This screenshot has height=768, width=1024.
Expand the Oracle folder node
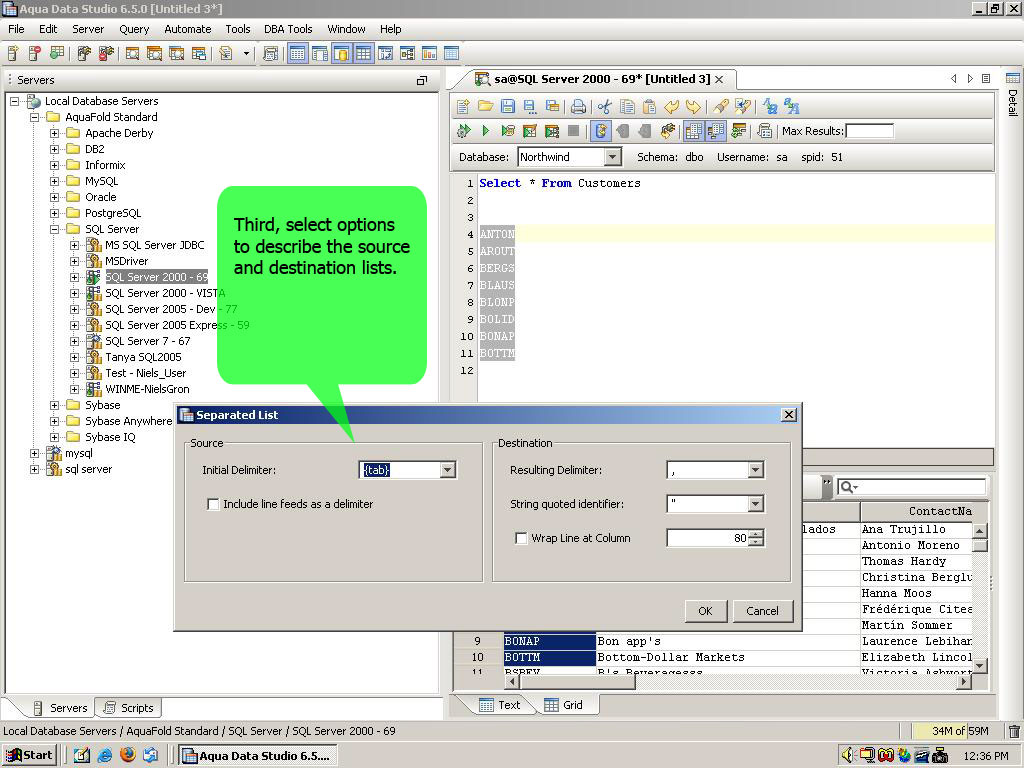point(55,197)
